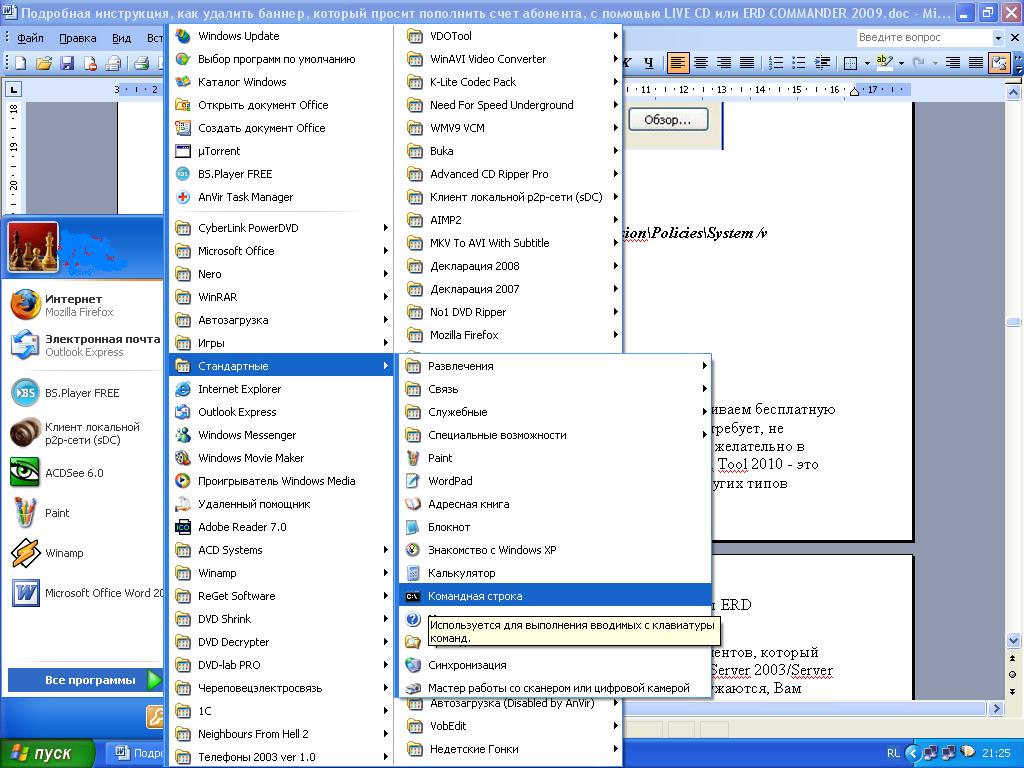Click the highlight color swatch button in Word
The width and height of the screenshot is (1024, 768).
pyautogui.click(x=884, y=63)
